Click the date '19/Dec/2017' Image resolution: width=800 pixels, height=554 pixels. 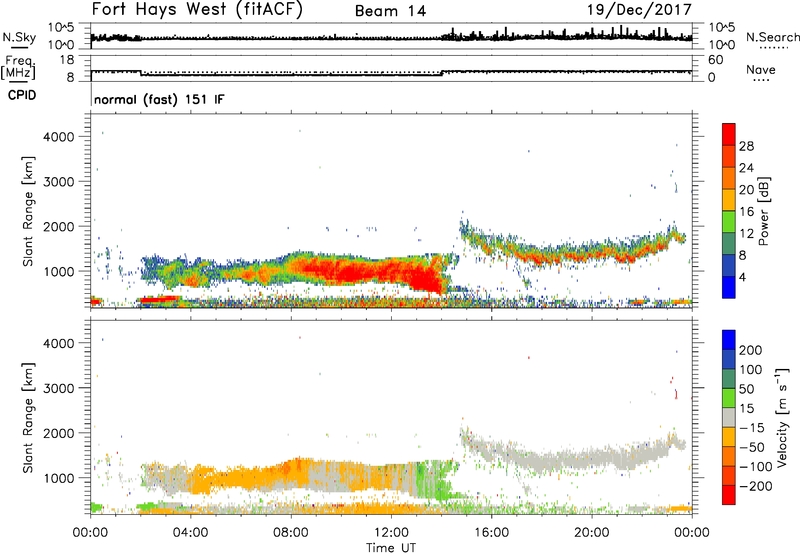pos(639,9)
